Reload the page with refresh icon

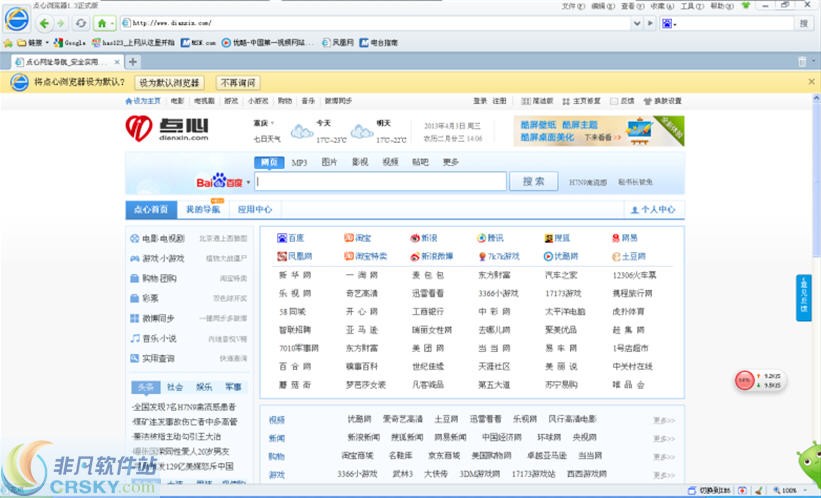(x=81, y=23)
